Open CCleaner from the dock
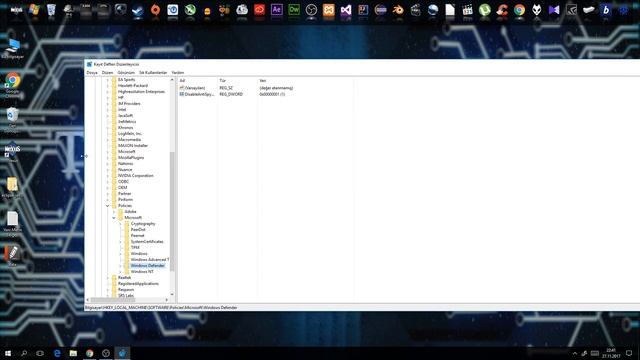Image resolution: width=640 pixels, height=360 pixels. point(502,10)
